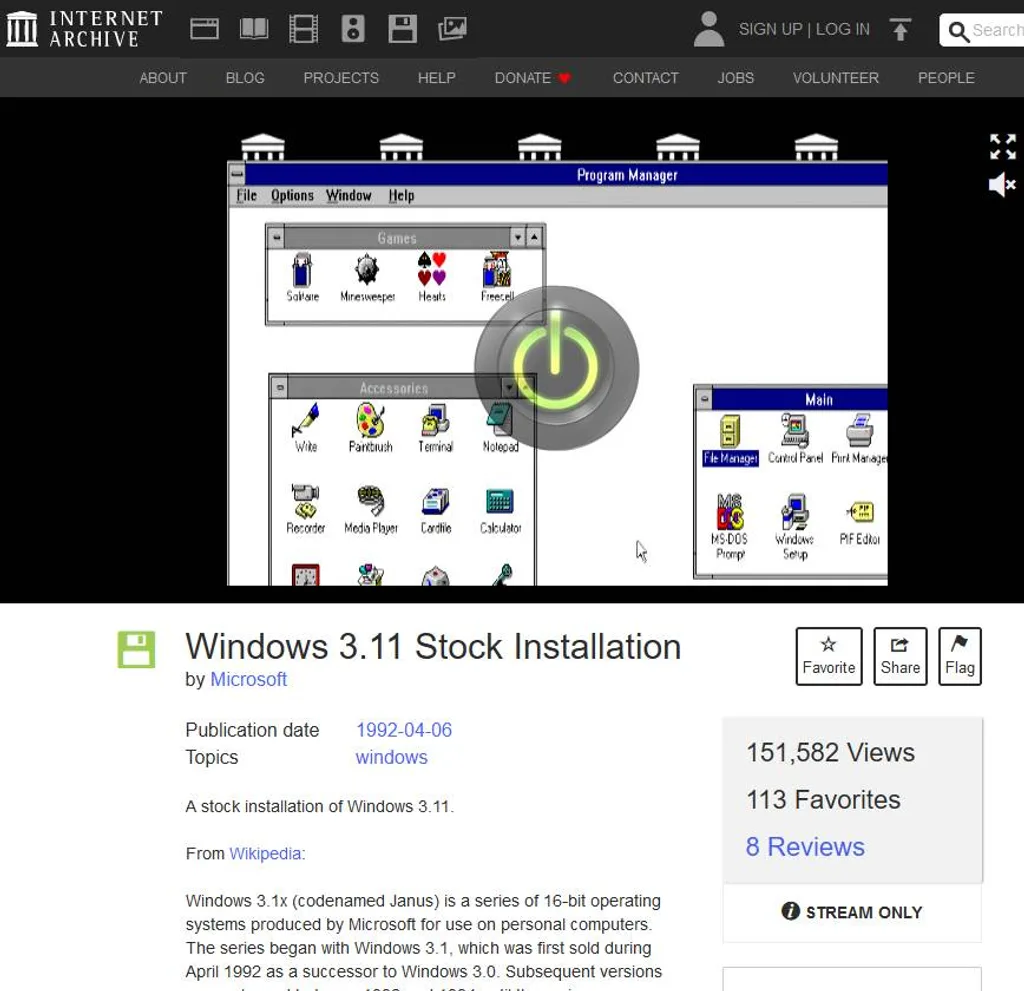Select the Cardfile icon in Accessories
This screenshot has height=991, width=1024.
tap(436, 510)
